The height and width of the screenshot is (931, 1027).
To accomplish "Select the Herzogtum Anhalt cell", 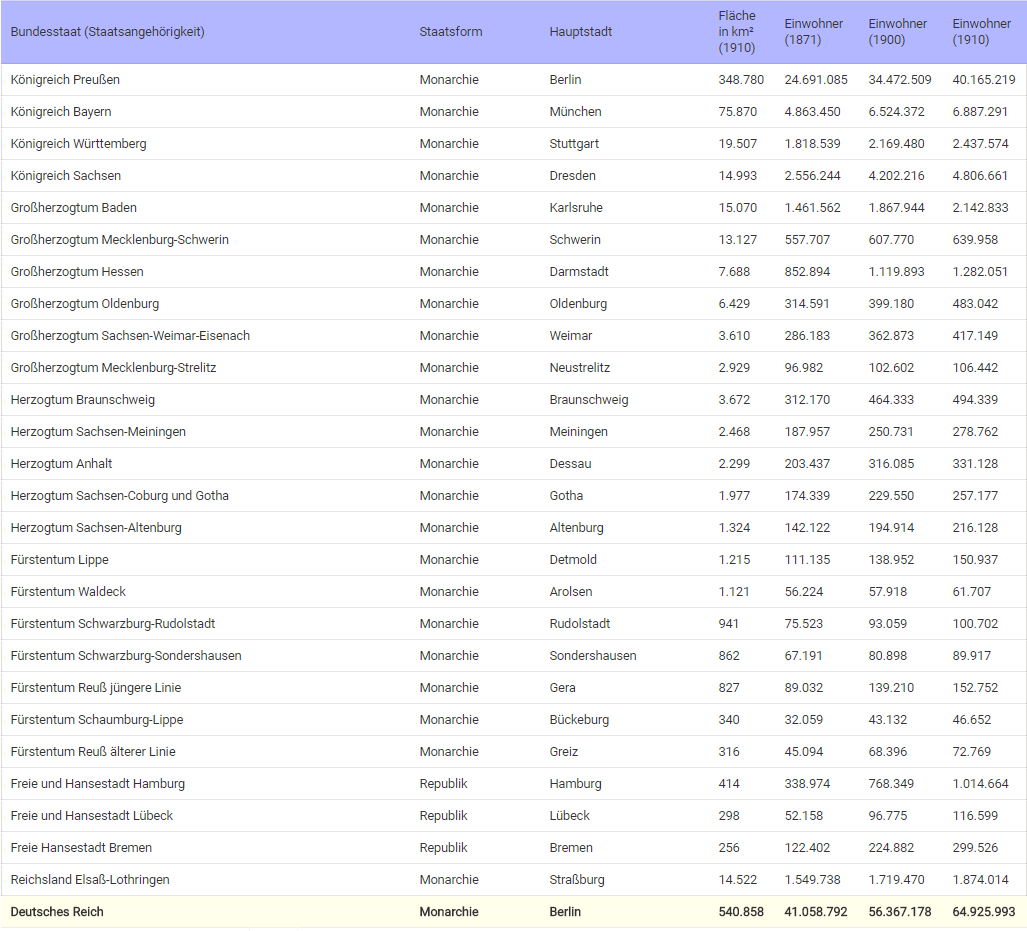I will pos(61,464).
